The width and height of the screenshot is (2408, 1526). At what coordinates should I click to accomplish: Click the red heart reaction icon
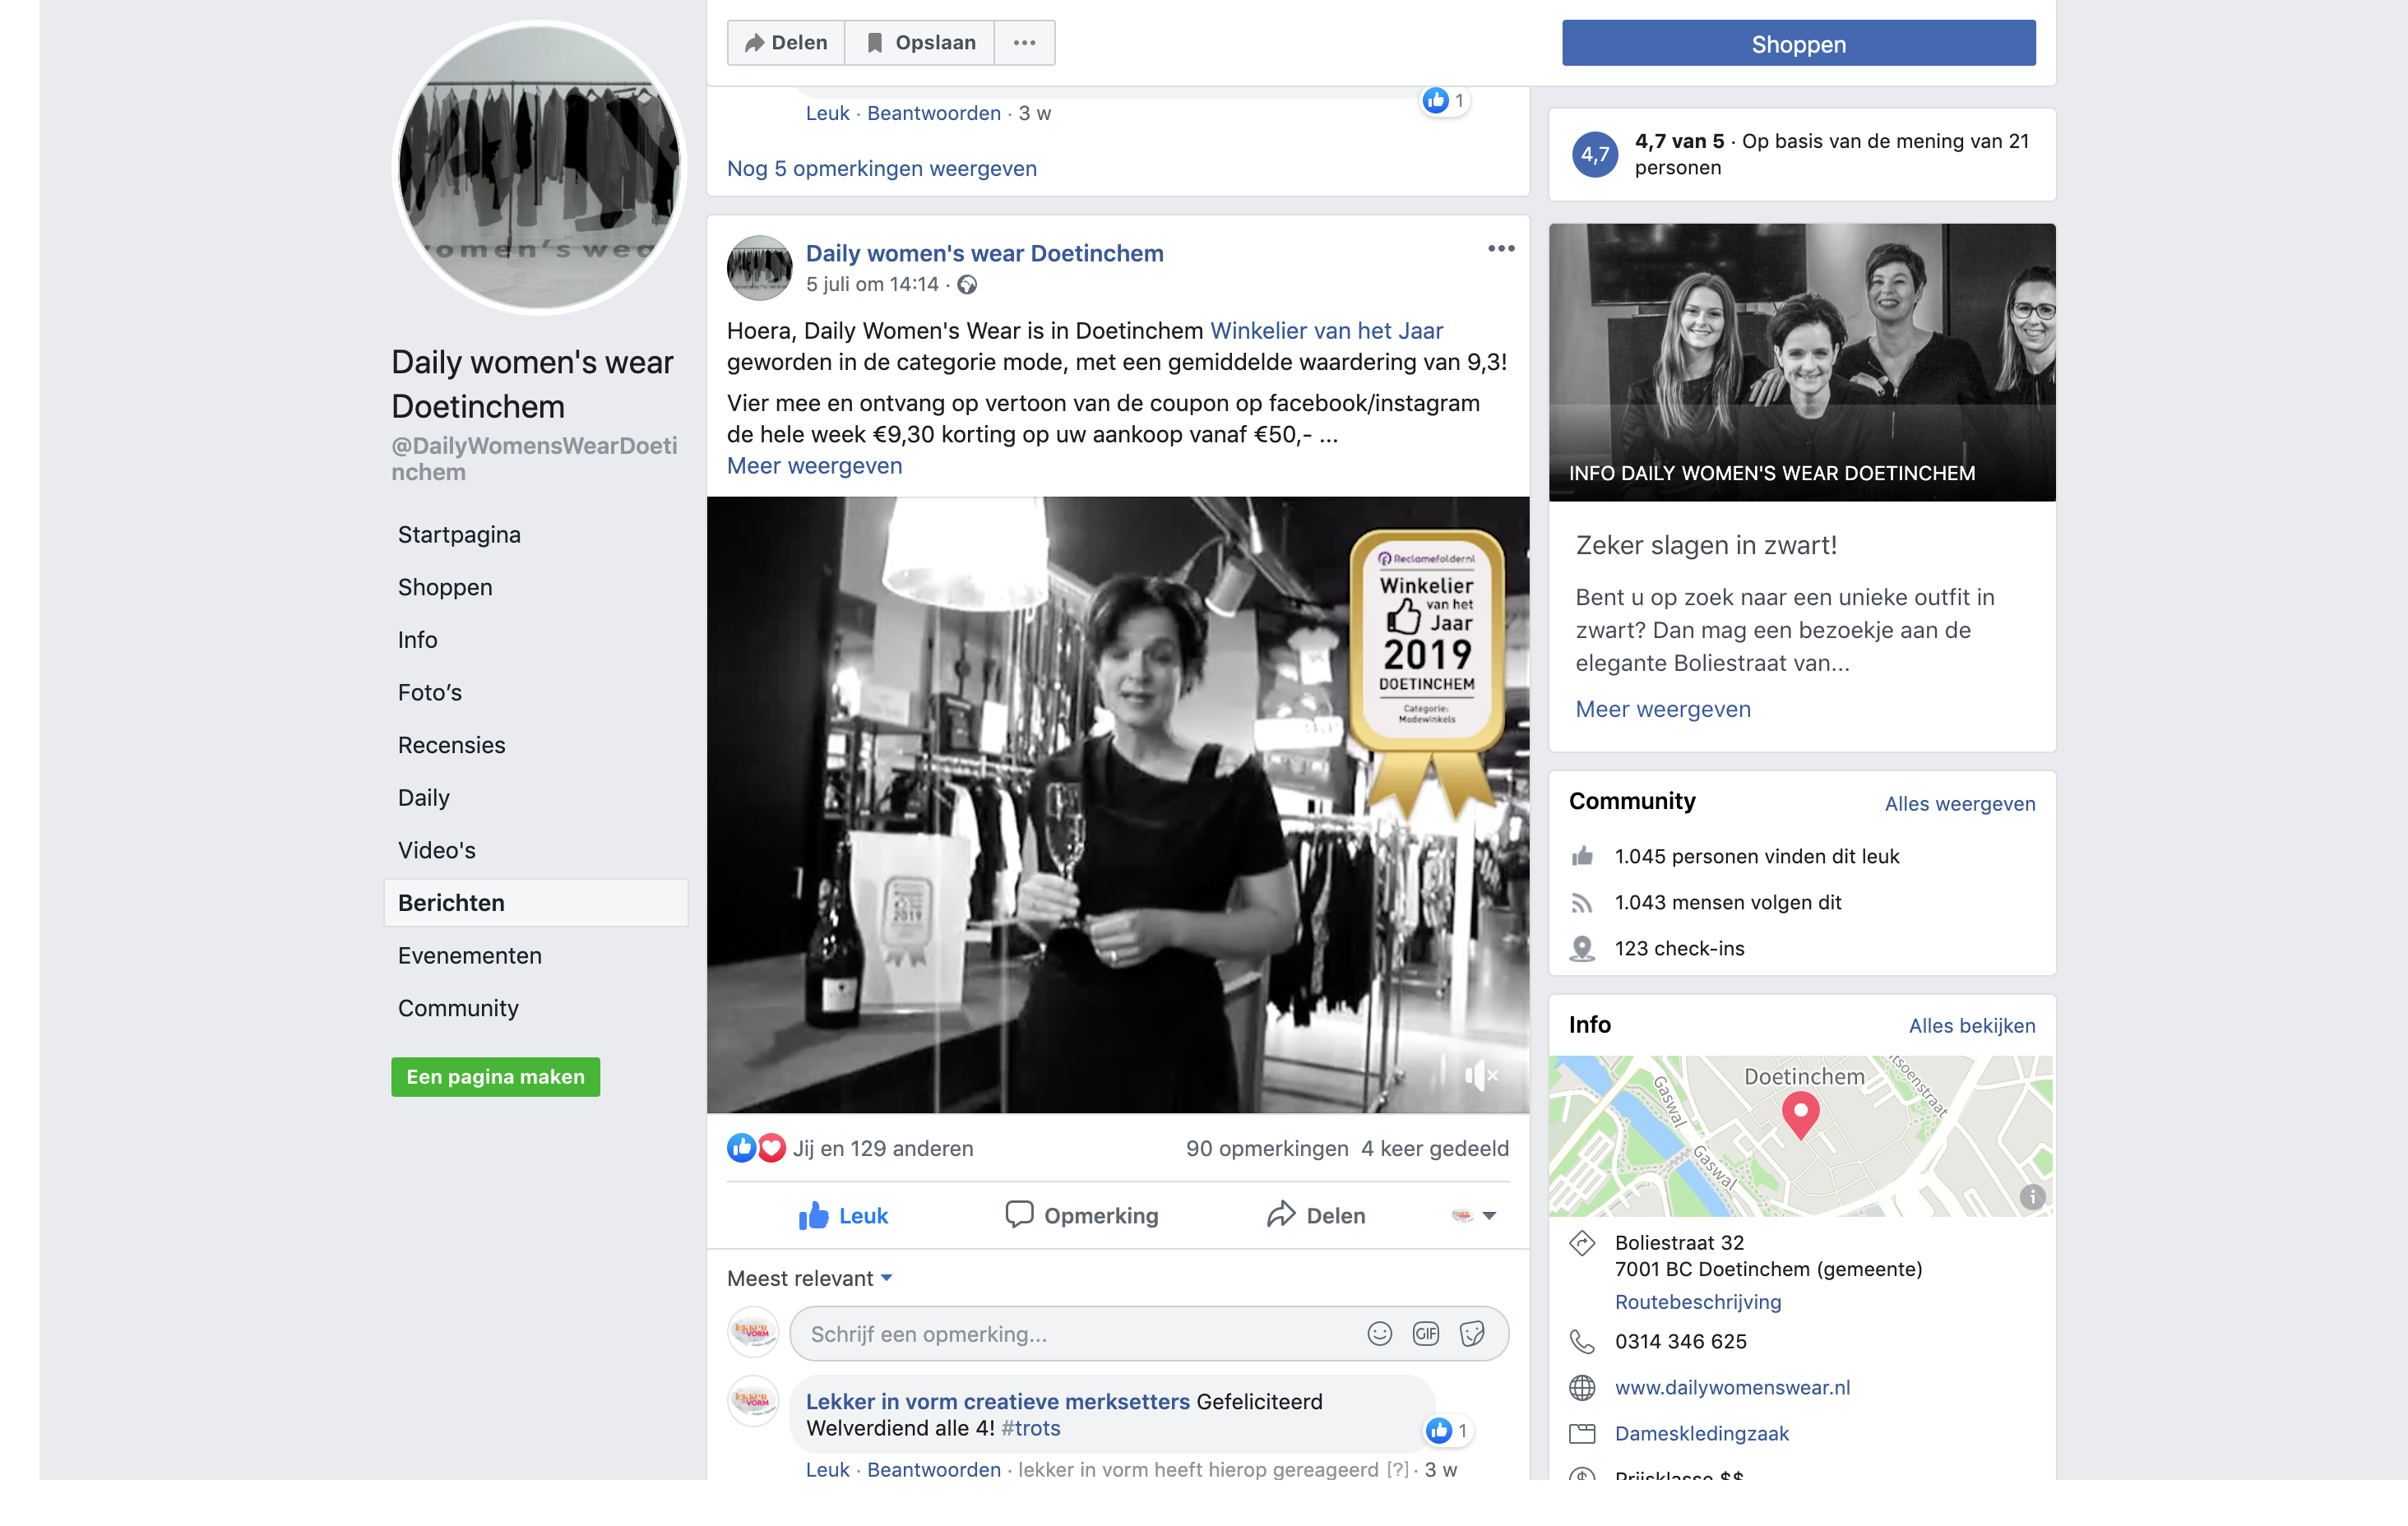point(771,1148)
